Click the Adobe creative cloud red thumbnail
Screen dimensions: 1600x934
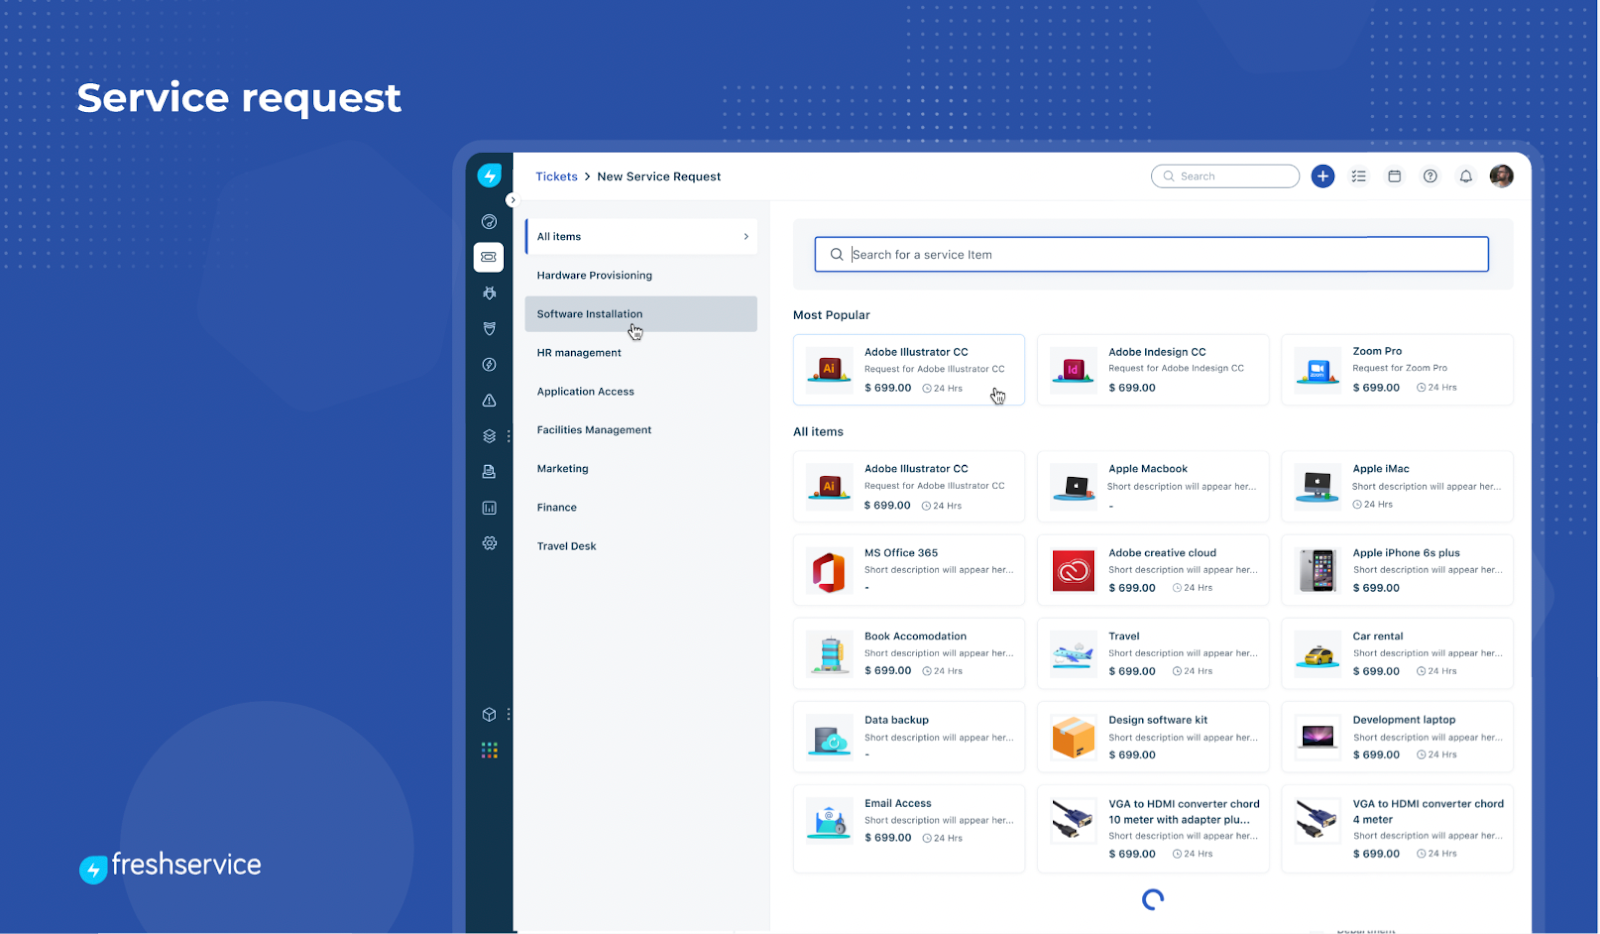pos(1073,572)
